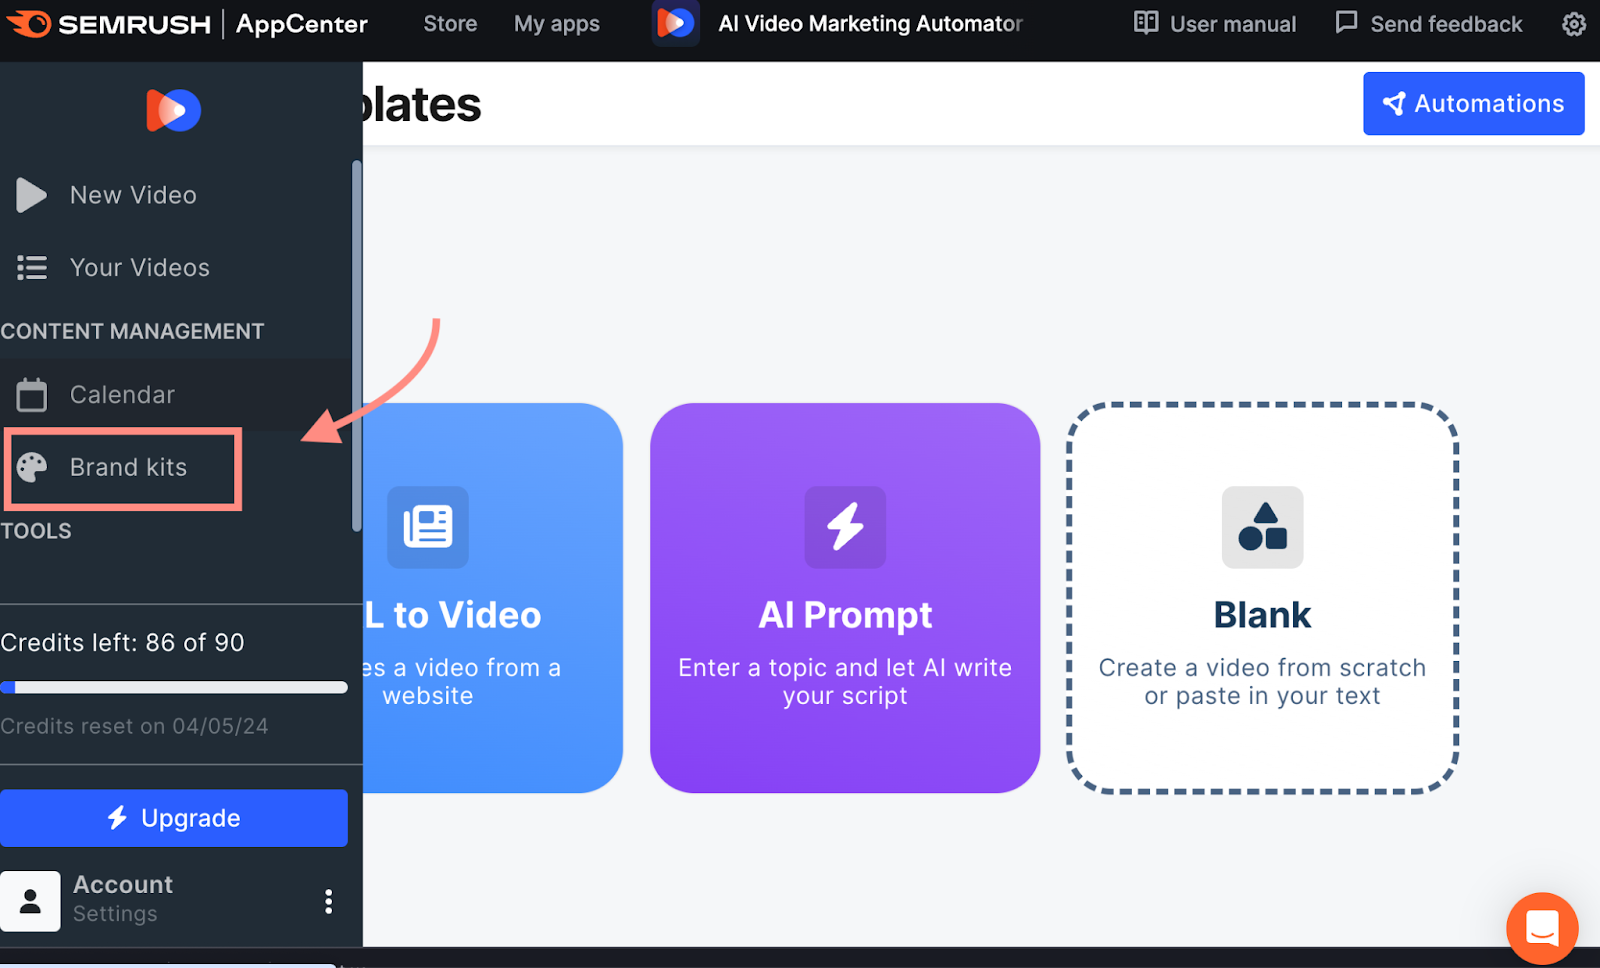Select the New Video play icon
This screenshot has width=1600, height=968.
30,195
